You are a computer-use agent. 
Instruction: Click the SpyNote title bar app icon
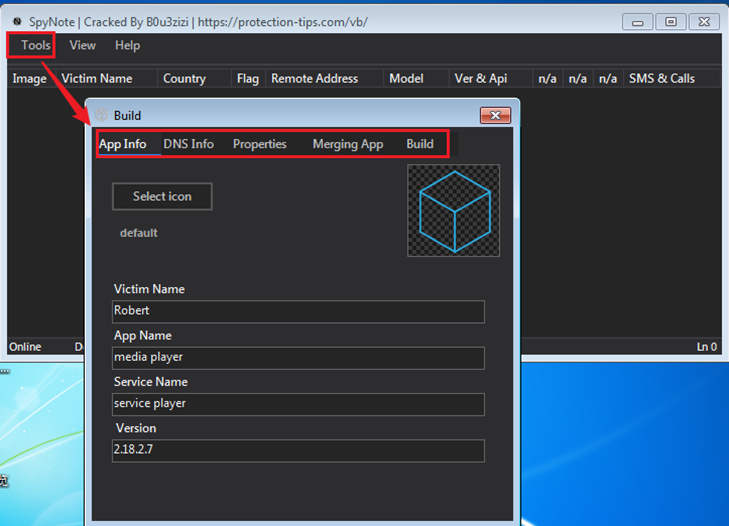point(17,21)
